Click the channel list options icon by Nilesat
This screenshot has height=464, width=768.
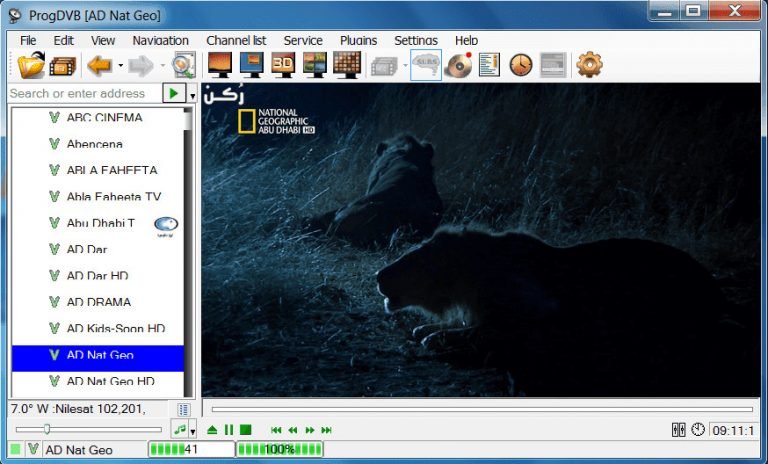click(x=184, y=409)
